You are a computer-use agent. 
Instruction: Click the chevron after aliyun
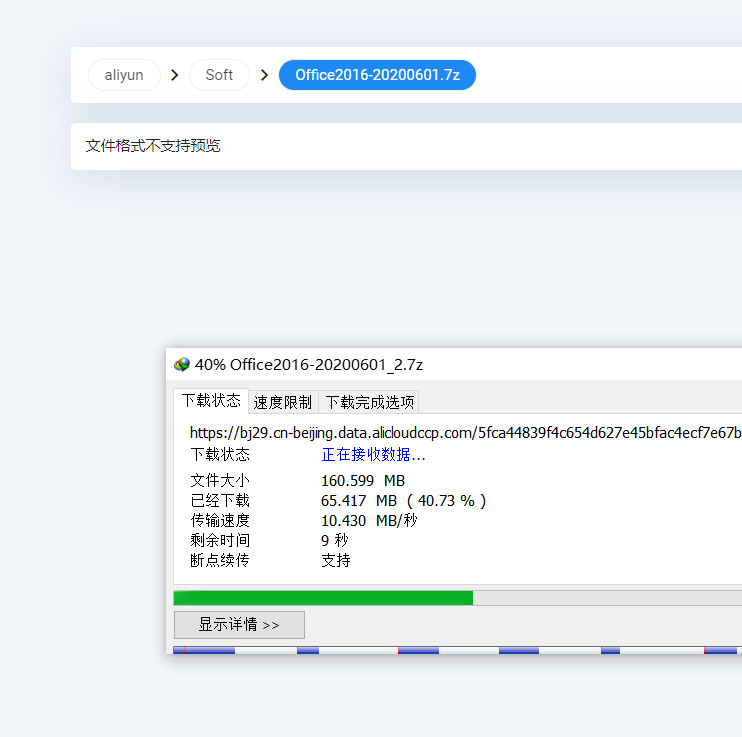pos(175,75)
